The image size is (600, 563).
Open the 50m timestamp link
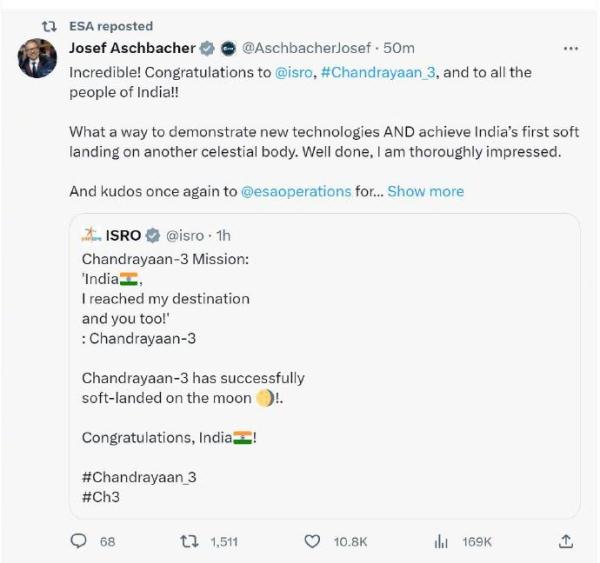(400, 48)
